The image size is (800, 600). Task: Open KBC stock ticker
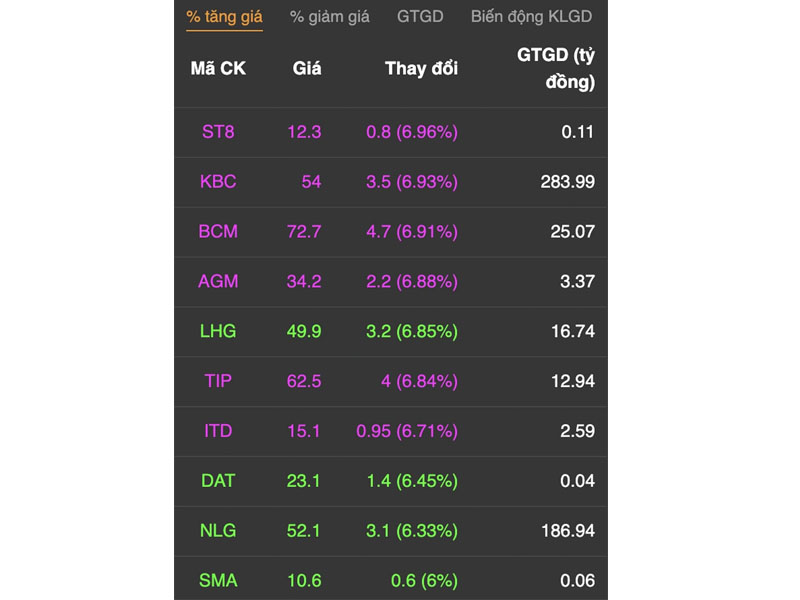click(218, 182)
